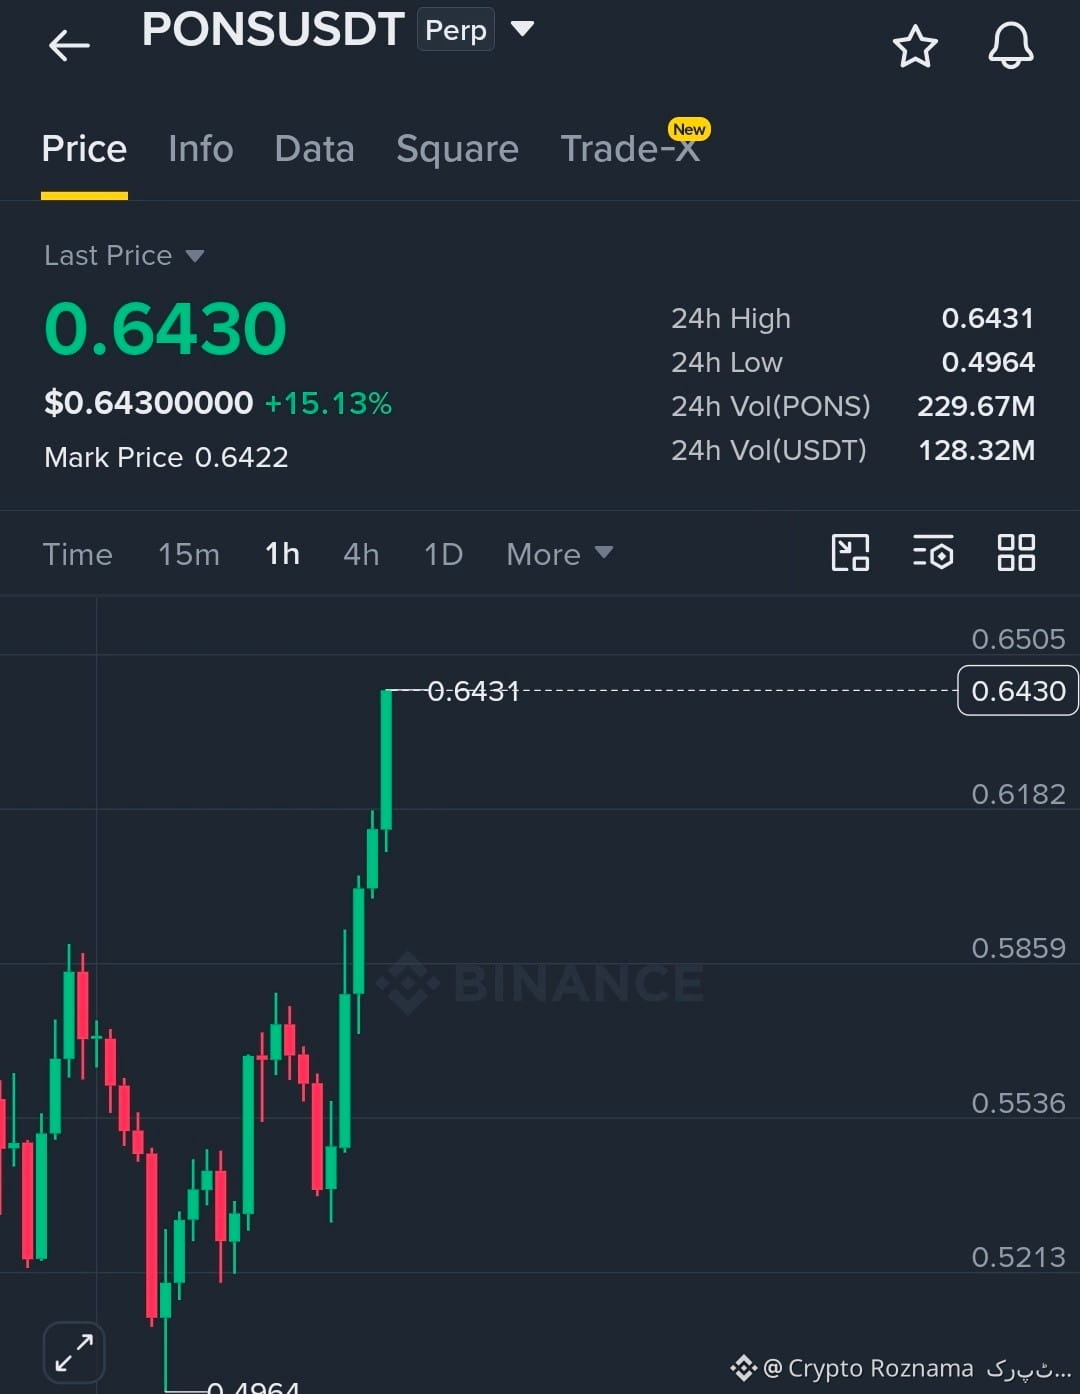Expand chart to fullscreen

(74, 1352)
